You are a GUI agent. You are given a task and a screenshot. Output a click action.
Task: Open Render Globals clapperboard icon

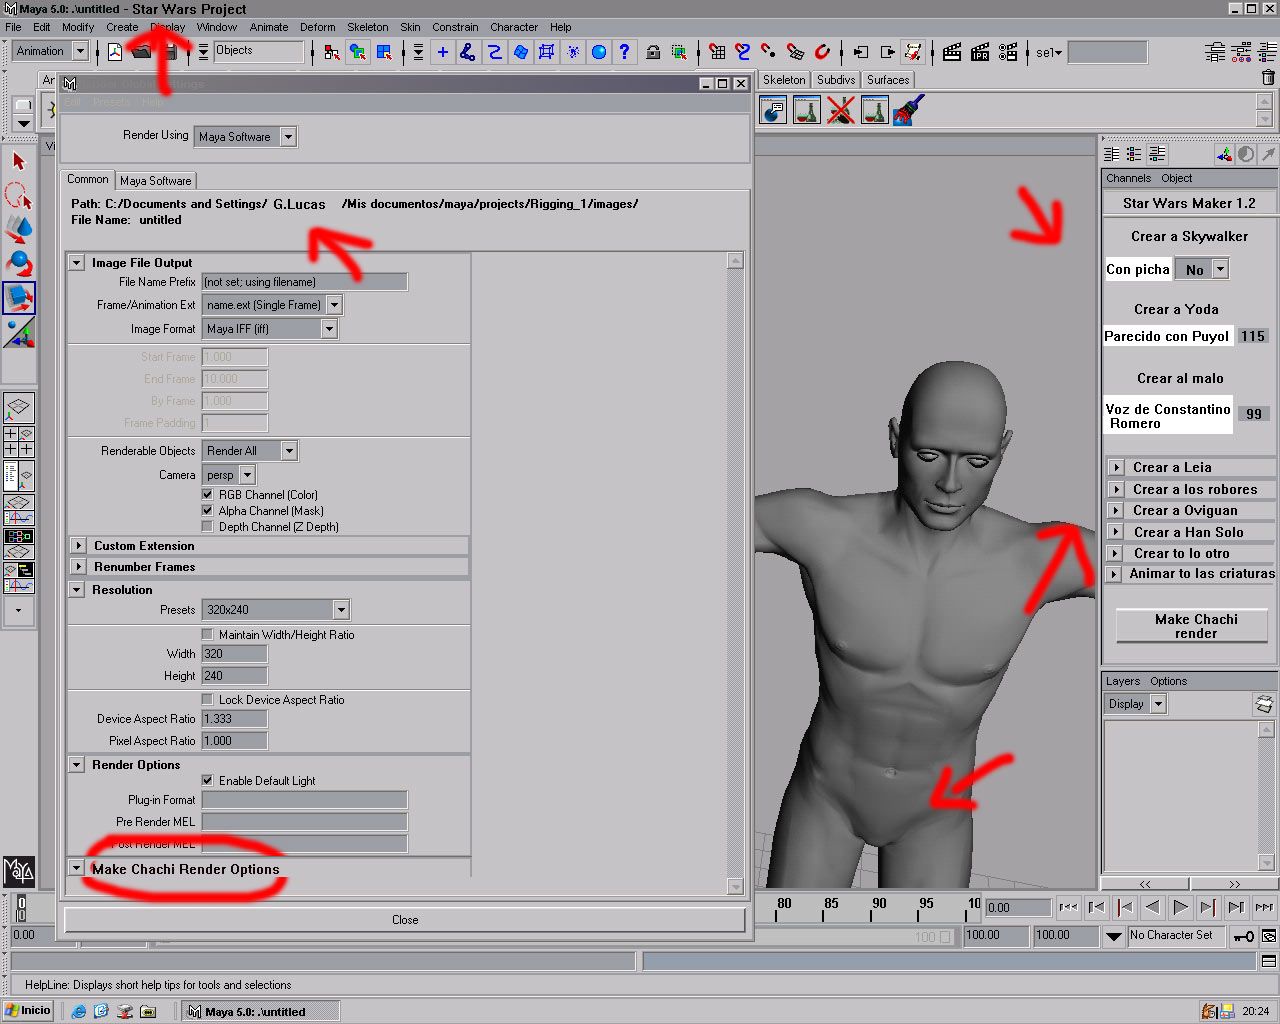point(1008,52)
